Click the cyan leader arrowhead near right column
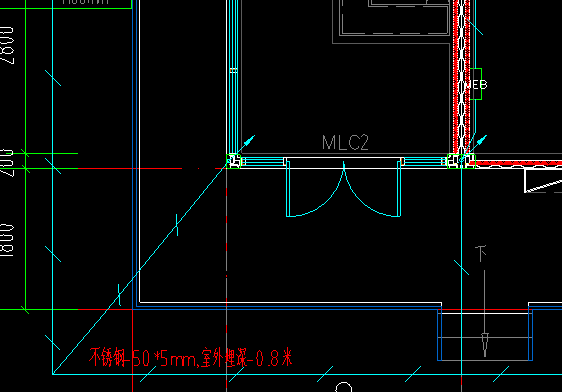Viewport: 562px width, 392px height. [482, 140]
